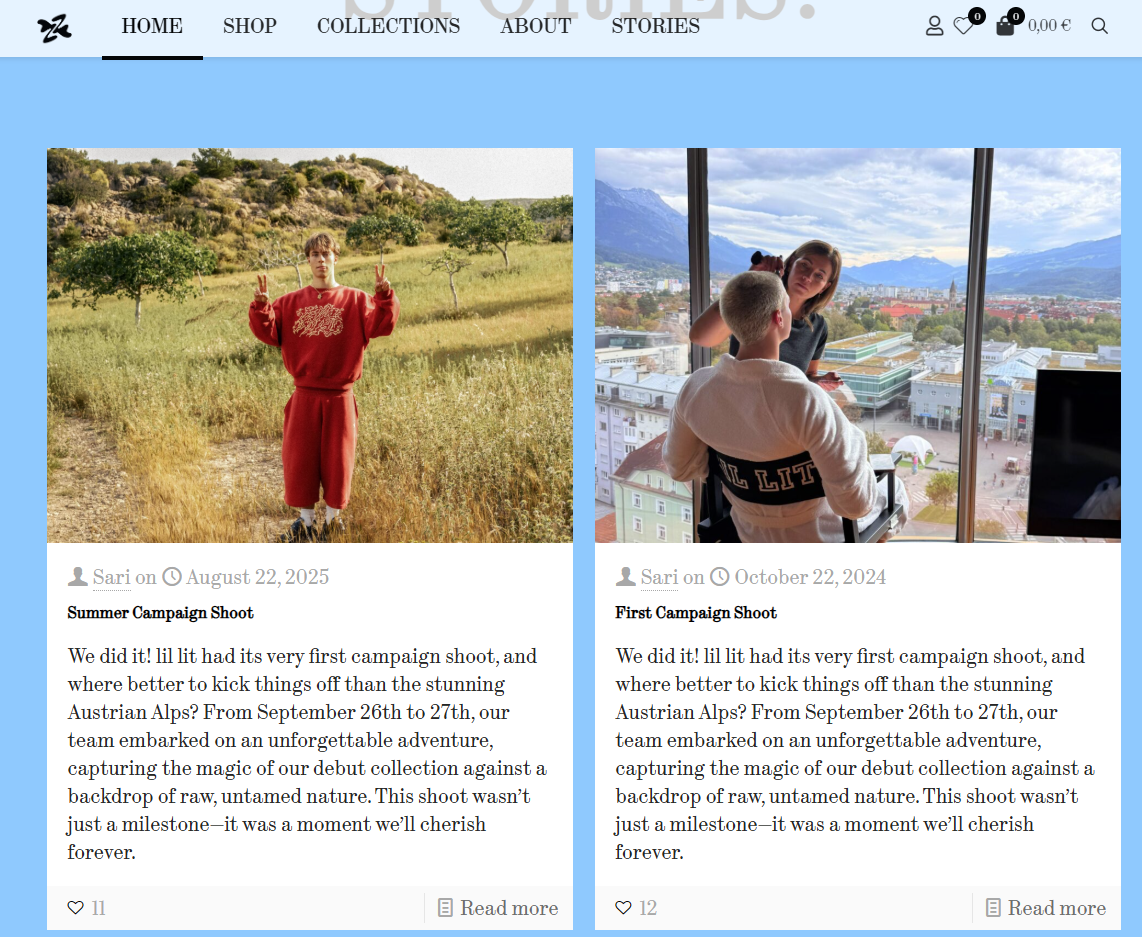Select the HOME menu item

pos(152,26)
